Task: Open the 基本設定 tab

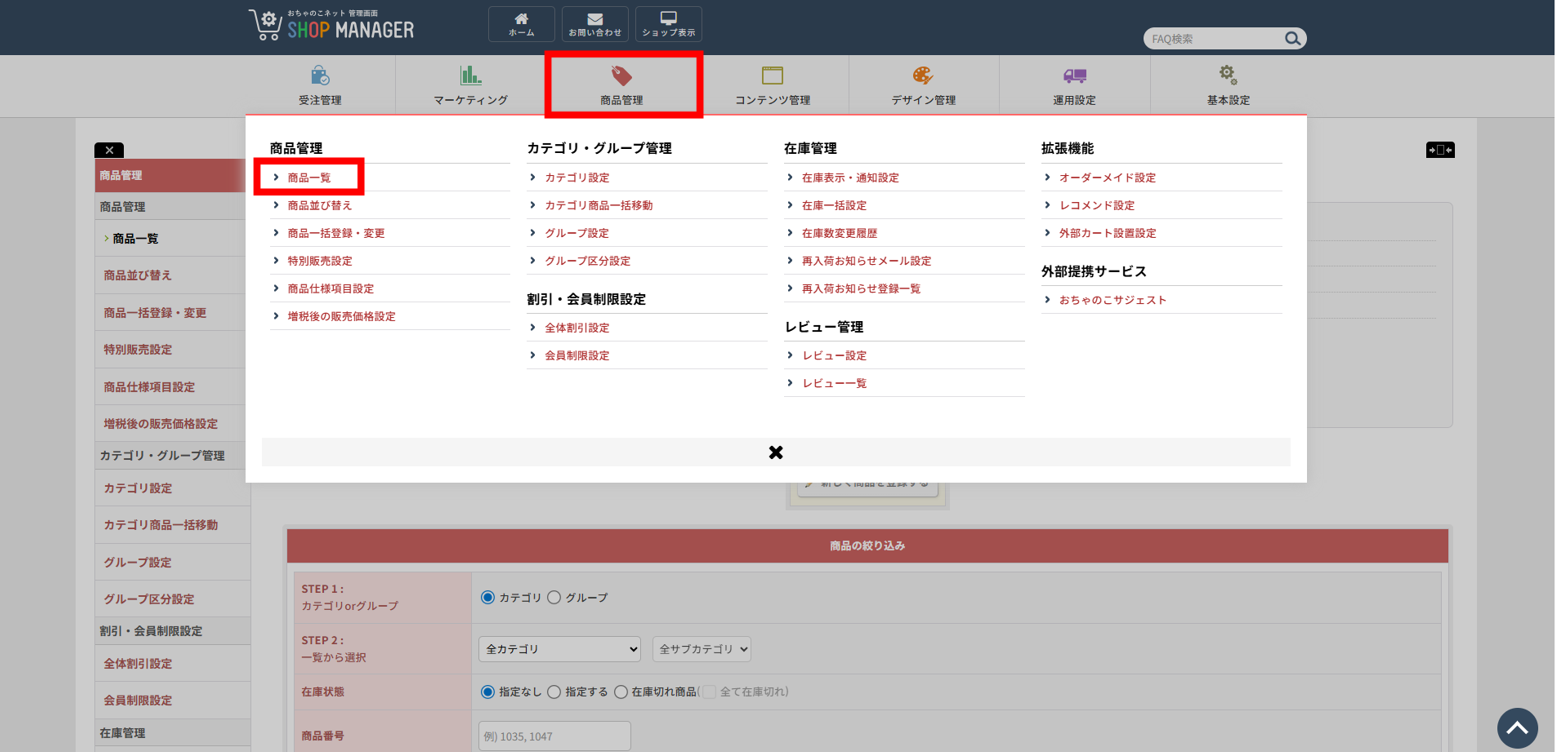Action: [1227, 85]
